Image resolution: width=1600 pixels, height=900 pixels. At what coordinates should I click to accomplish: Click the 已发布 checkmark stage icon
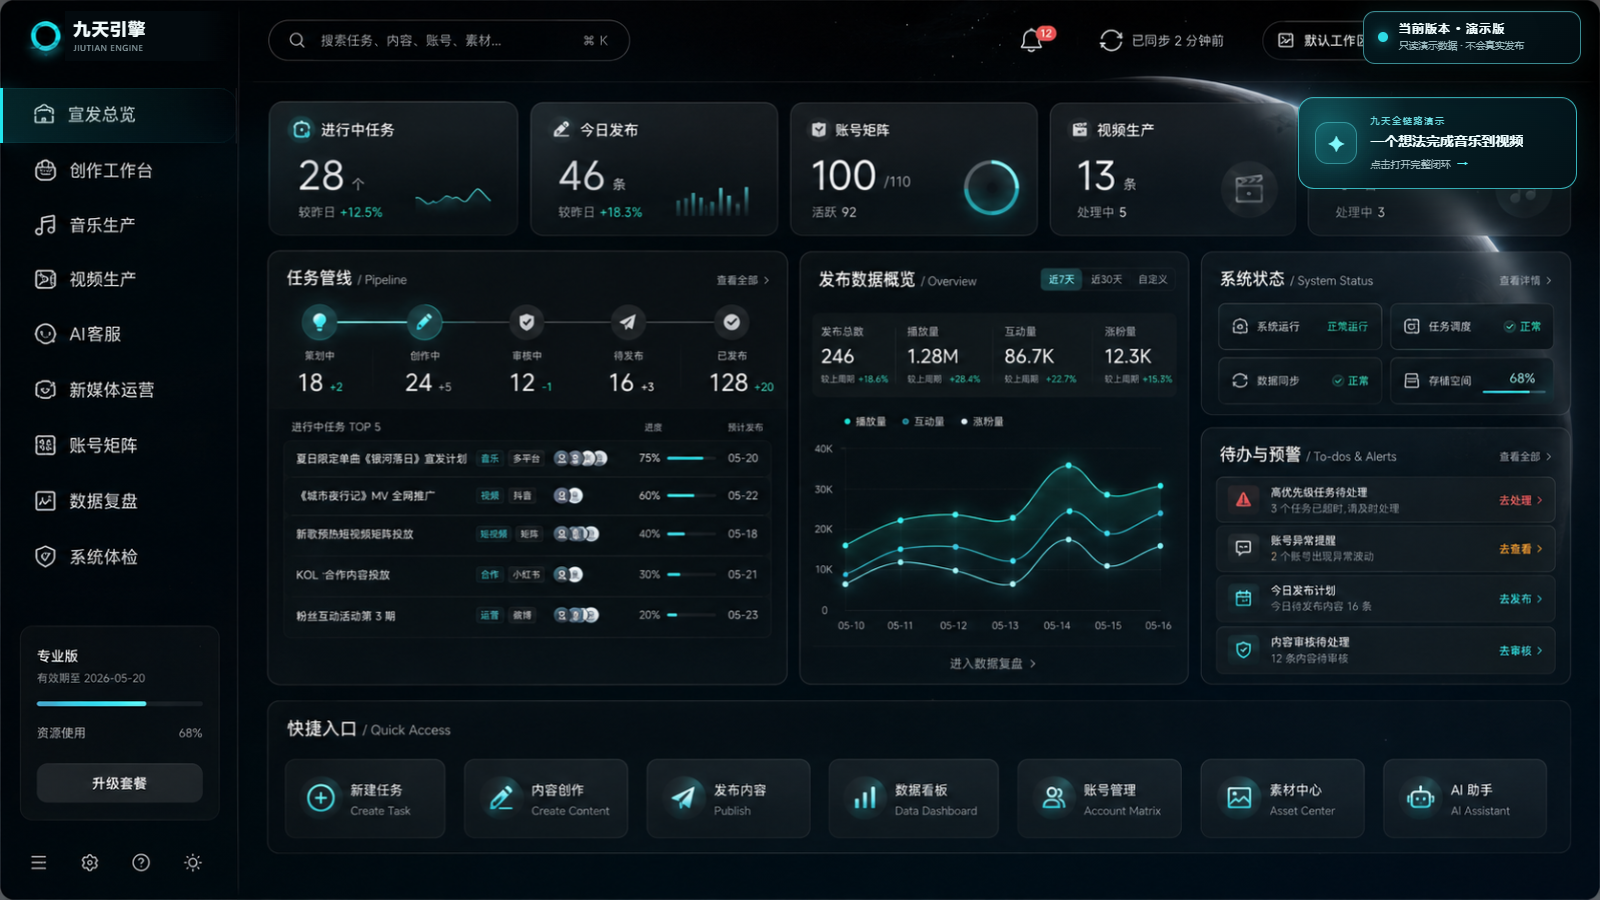[x=732, y=322]
